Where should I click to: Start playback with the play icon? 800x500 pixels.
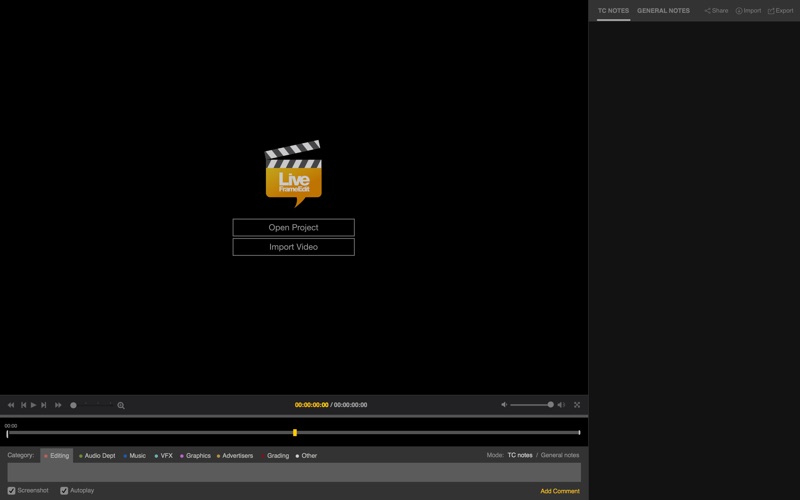point(34,405)
